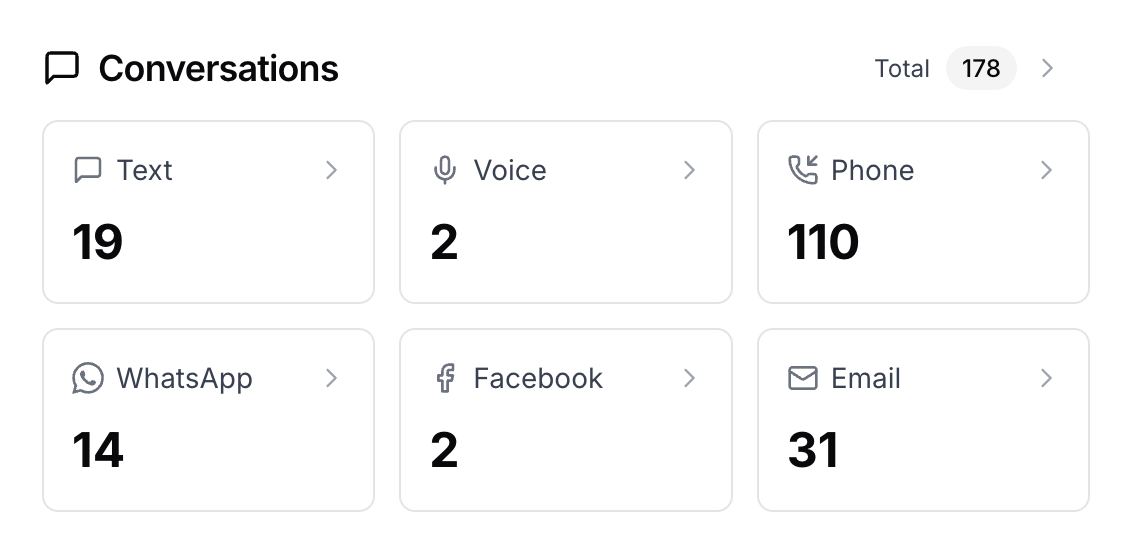Expand the Facebook card chevron
Screen dimensions: 1130x548
690,378
